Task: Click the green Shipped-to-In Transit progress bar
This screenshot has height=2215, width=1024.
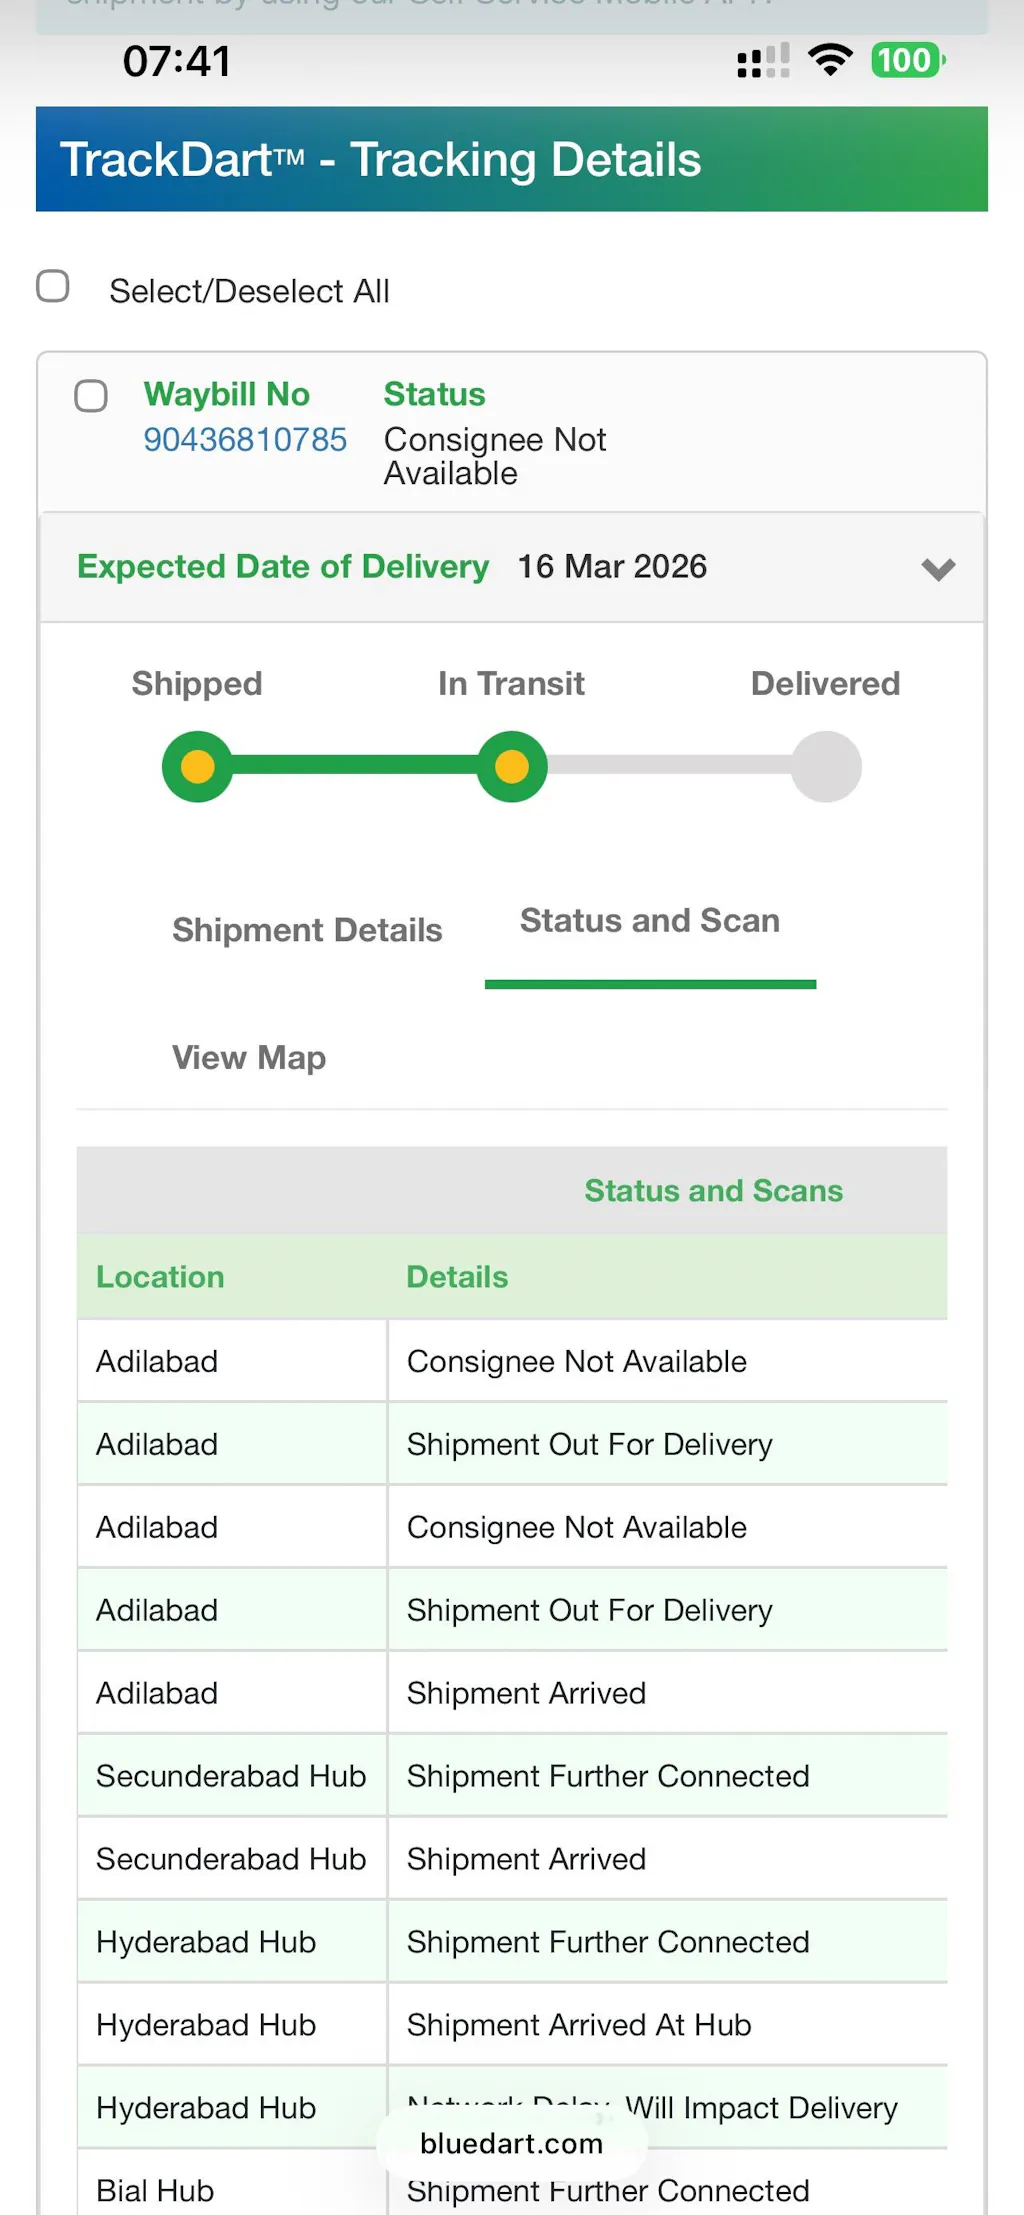Action: click(x=355, y=767)
